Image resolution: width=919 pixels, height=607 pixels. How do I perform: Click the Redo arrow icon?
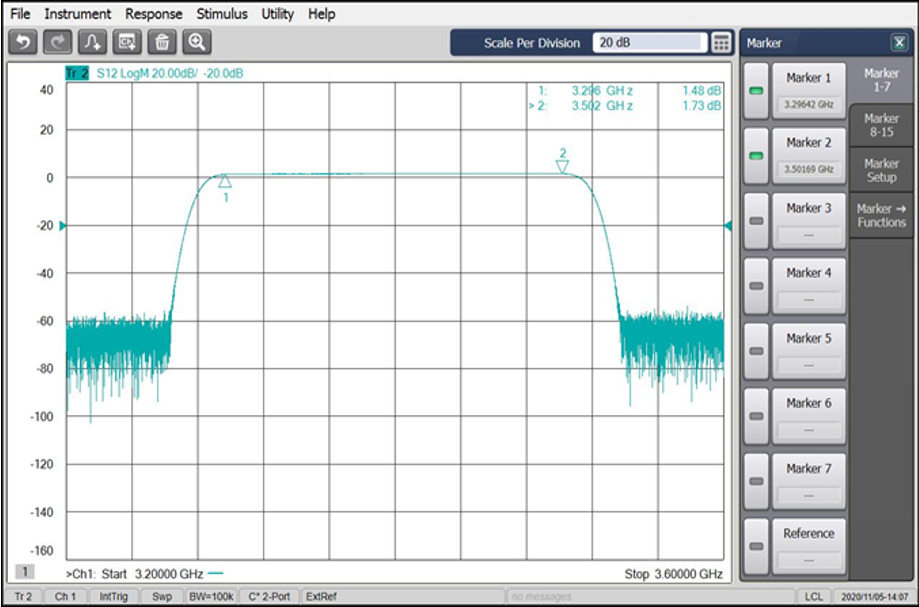[x=58, y=42]
